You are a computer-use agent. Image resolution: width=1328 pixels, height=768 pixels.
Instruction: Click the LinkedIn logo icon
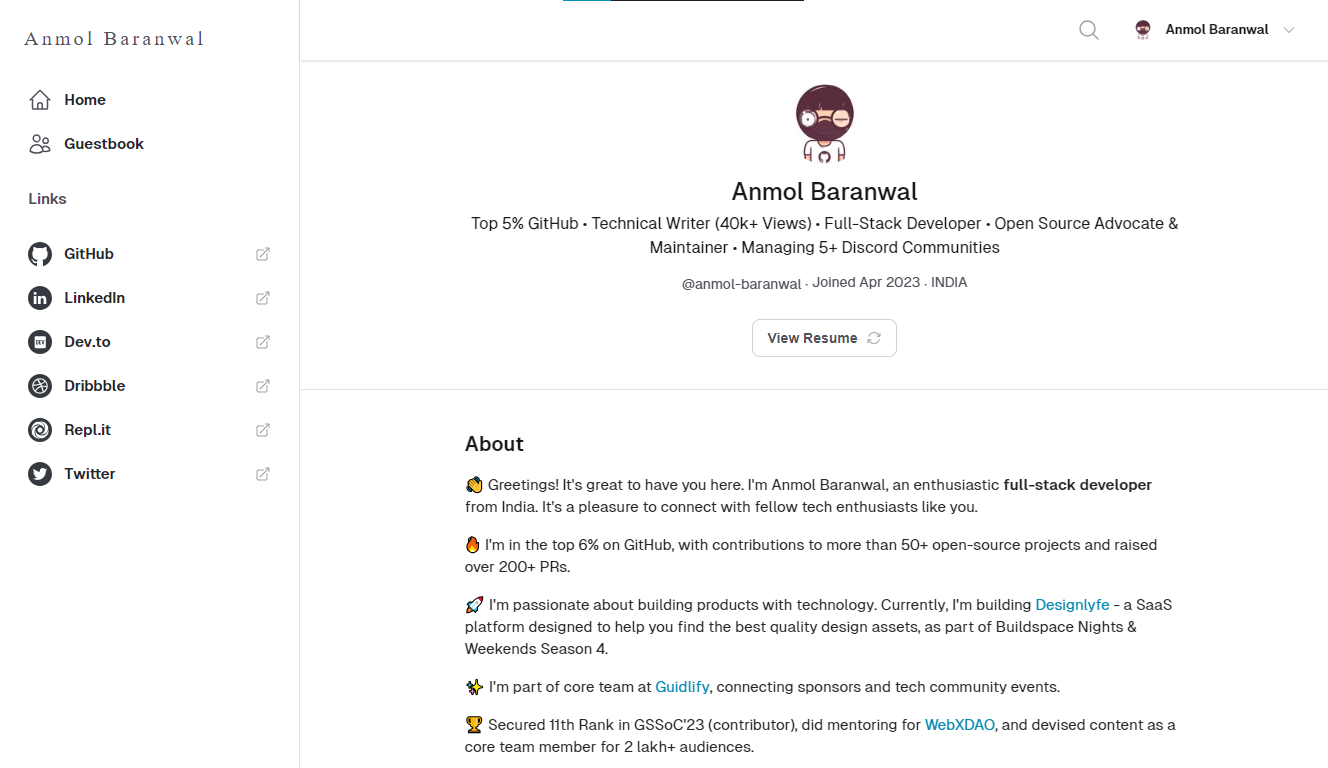40,298
